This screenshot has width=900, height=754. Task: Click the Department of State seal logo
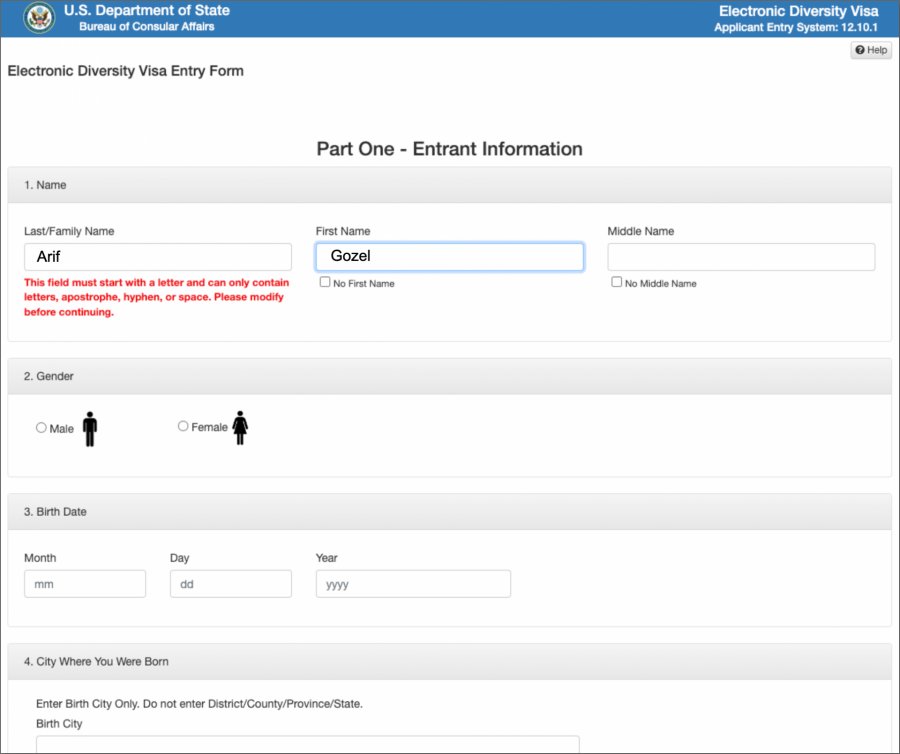(x=38, y=18)
